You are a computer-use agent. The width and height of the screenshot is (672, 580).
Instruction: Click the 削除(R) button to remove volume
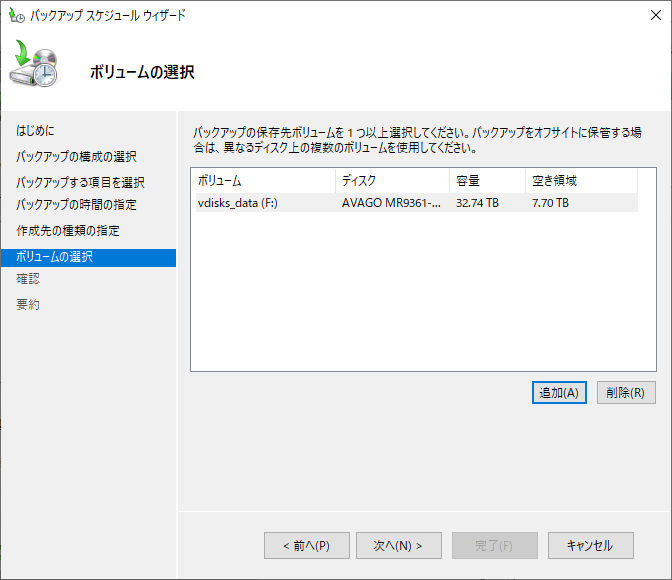(x=626, y=393)
